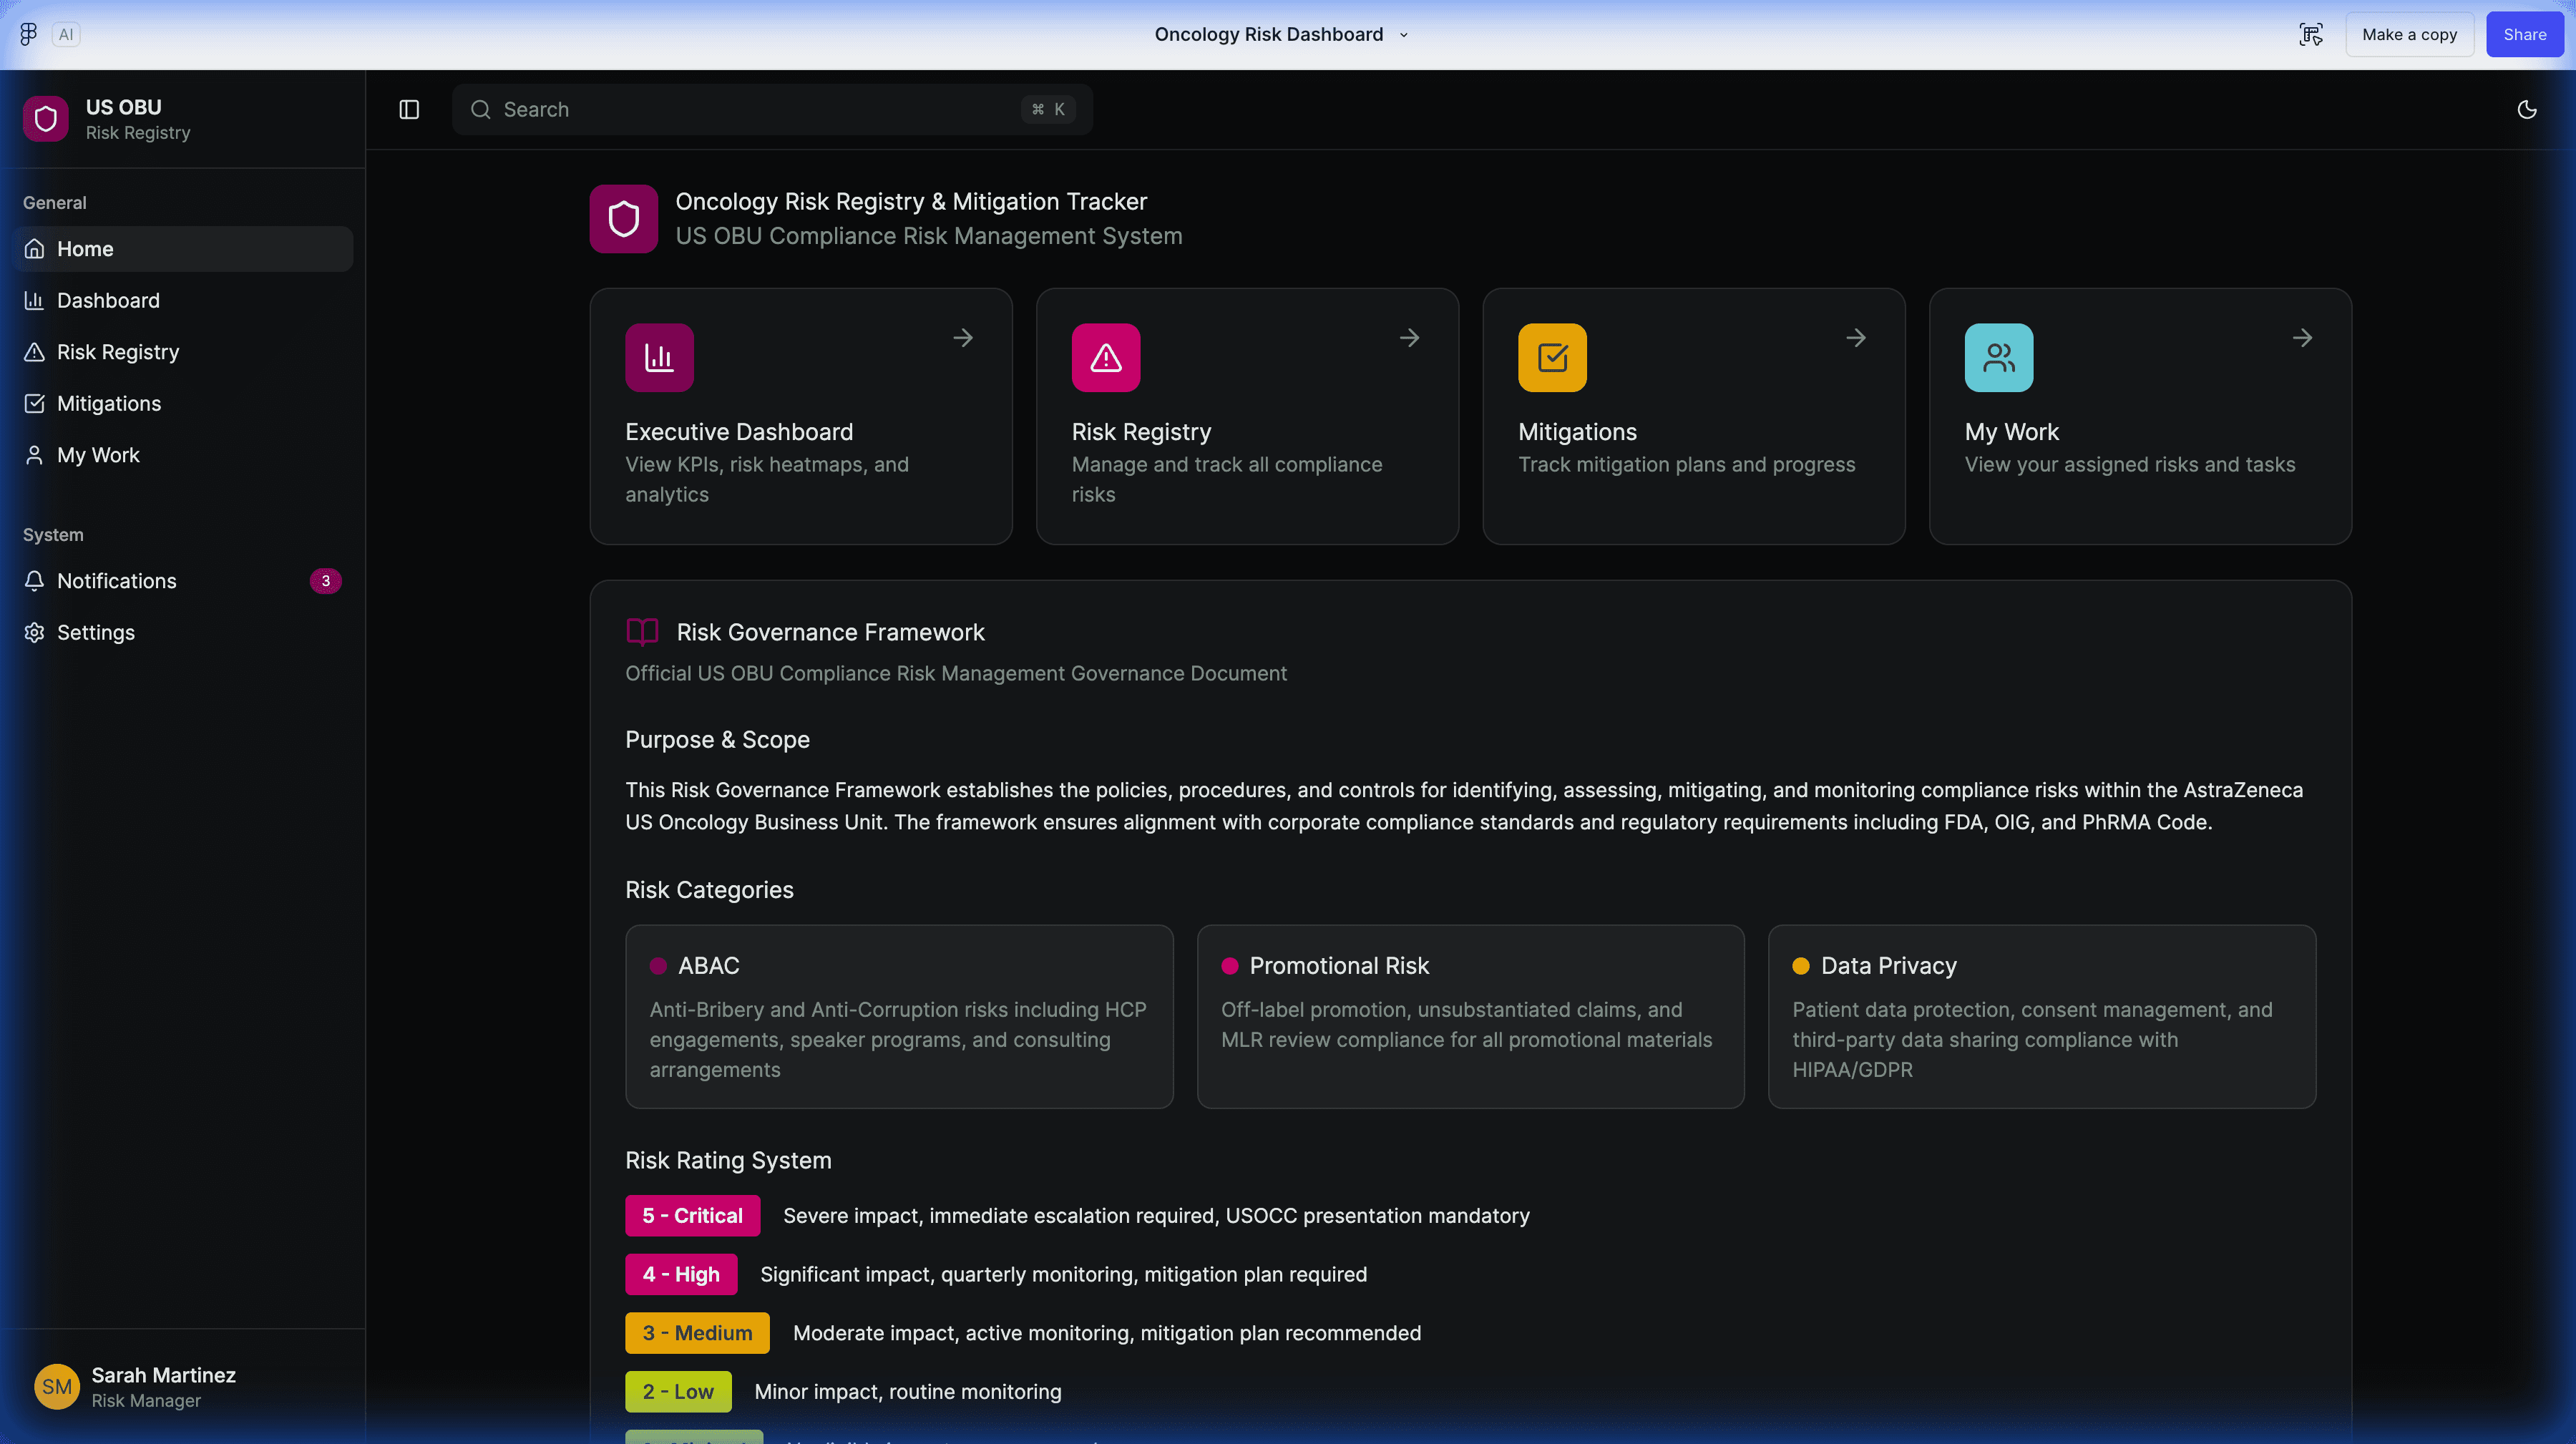
Task: Click the dev mode ruler icon
Action: [2311, 33]
